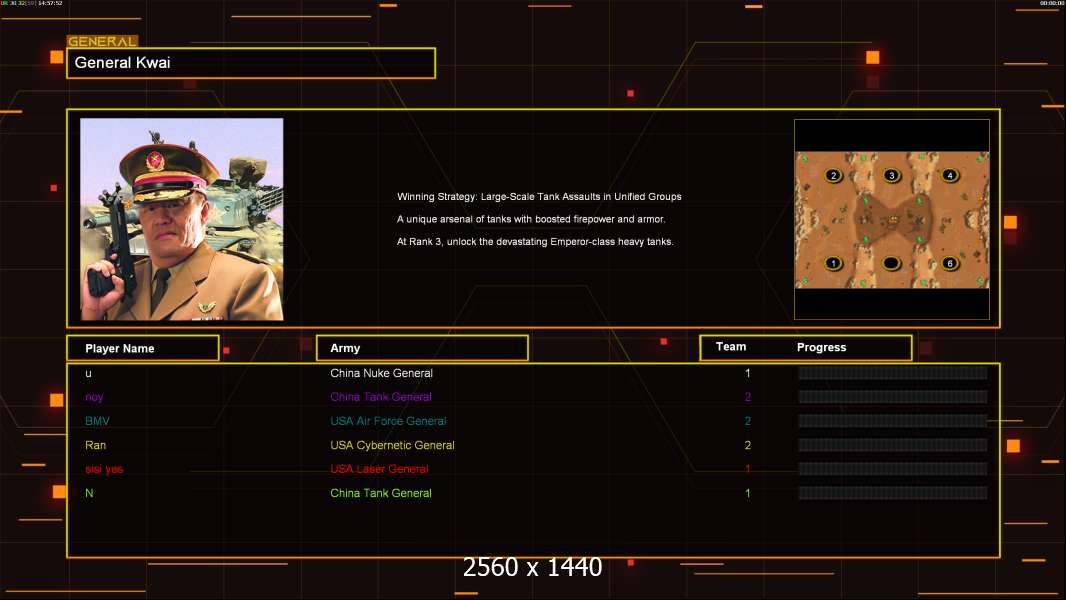Screen dimensions: 1066x600
Task: Click the Winning Strategy description text
Action: click(x=539, y=197)
